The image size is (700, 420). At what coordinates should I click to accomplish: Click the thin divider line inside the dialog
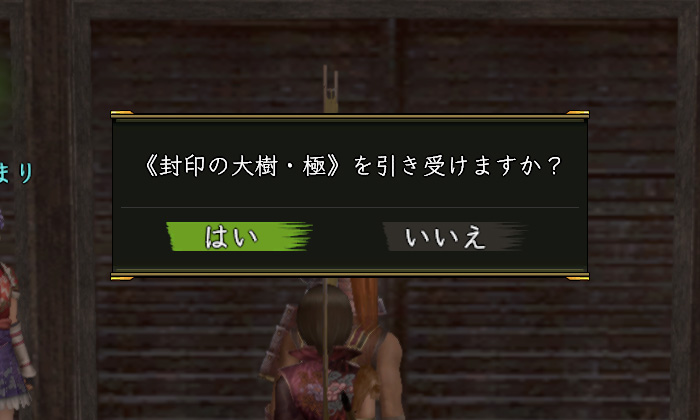350,208
